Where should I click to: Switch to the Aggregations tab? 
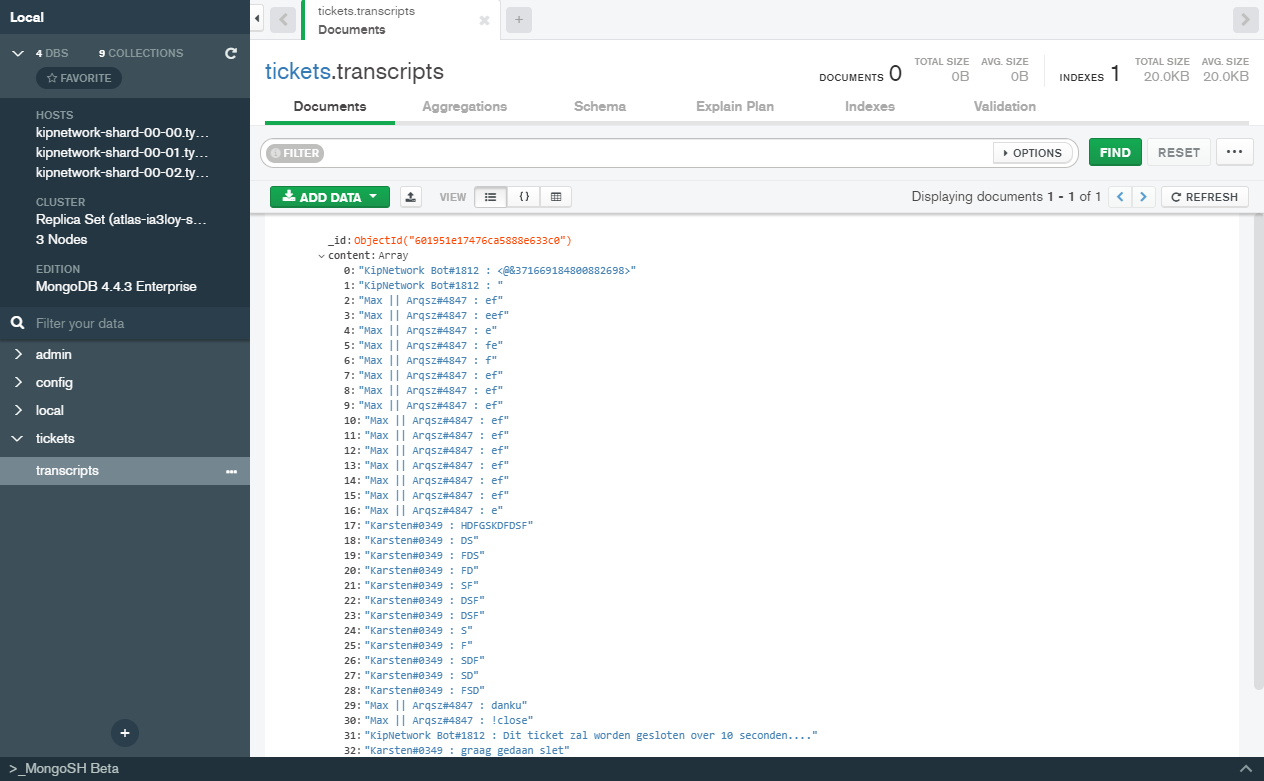pyautogui.click(x=464, y=106)
